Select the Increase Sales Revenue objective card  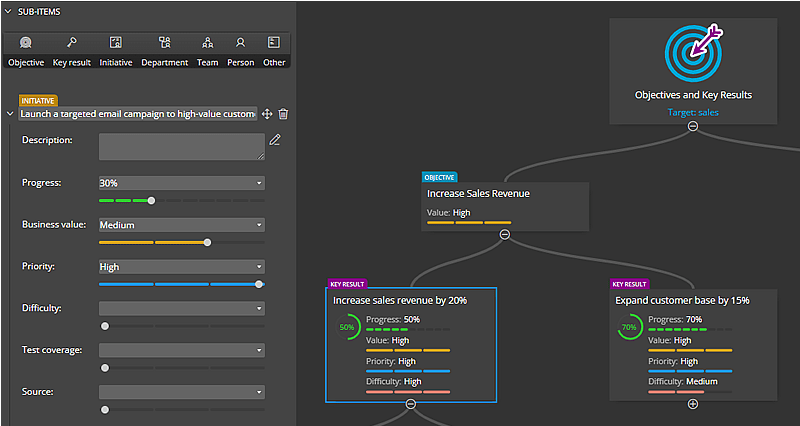[x=505, y=207]
